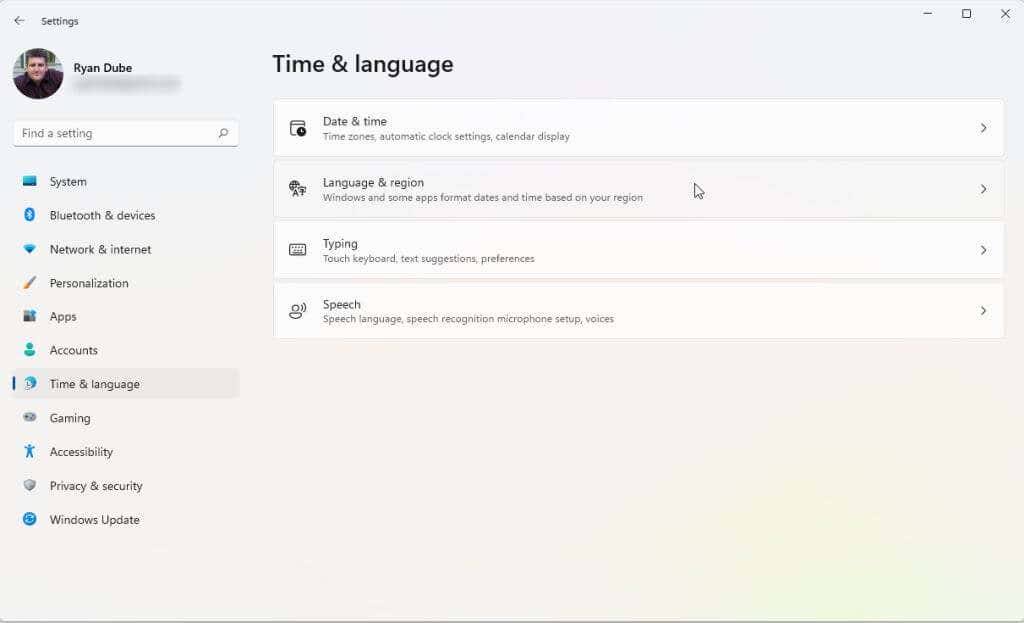
Task: Minimize the Settings window
Action: click(927, 14)
